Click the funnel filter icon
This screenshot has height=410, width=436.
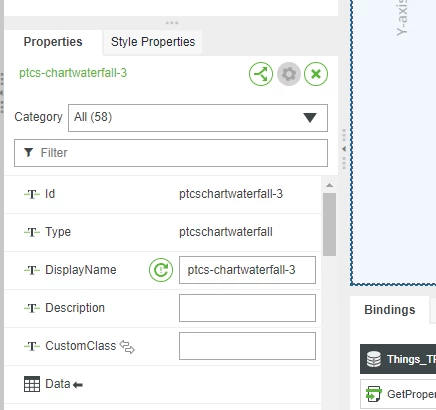(x=29, y=152)
